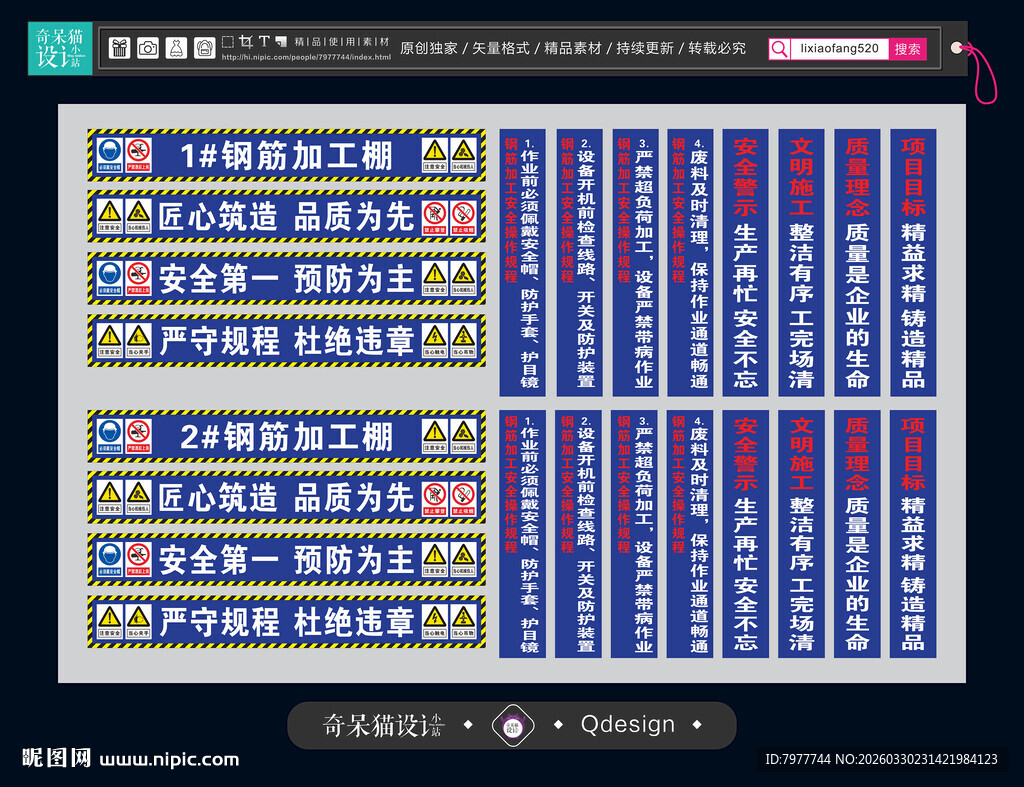Click the handbag icon in toolbar
The height and width of the screenshot is (787, 1024).
[x=205, y=47]
